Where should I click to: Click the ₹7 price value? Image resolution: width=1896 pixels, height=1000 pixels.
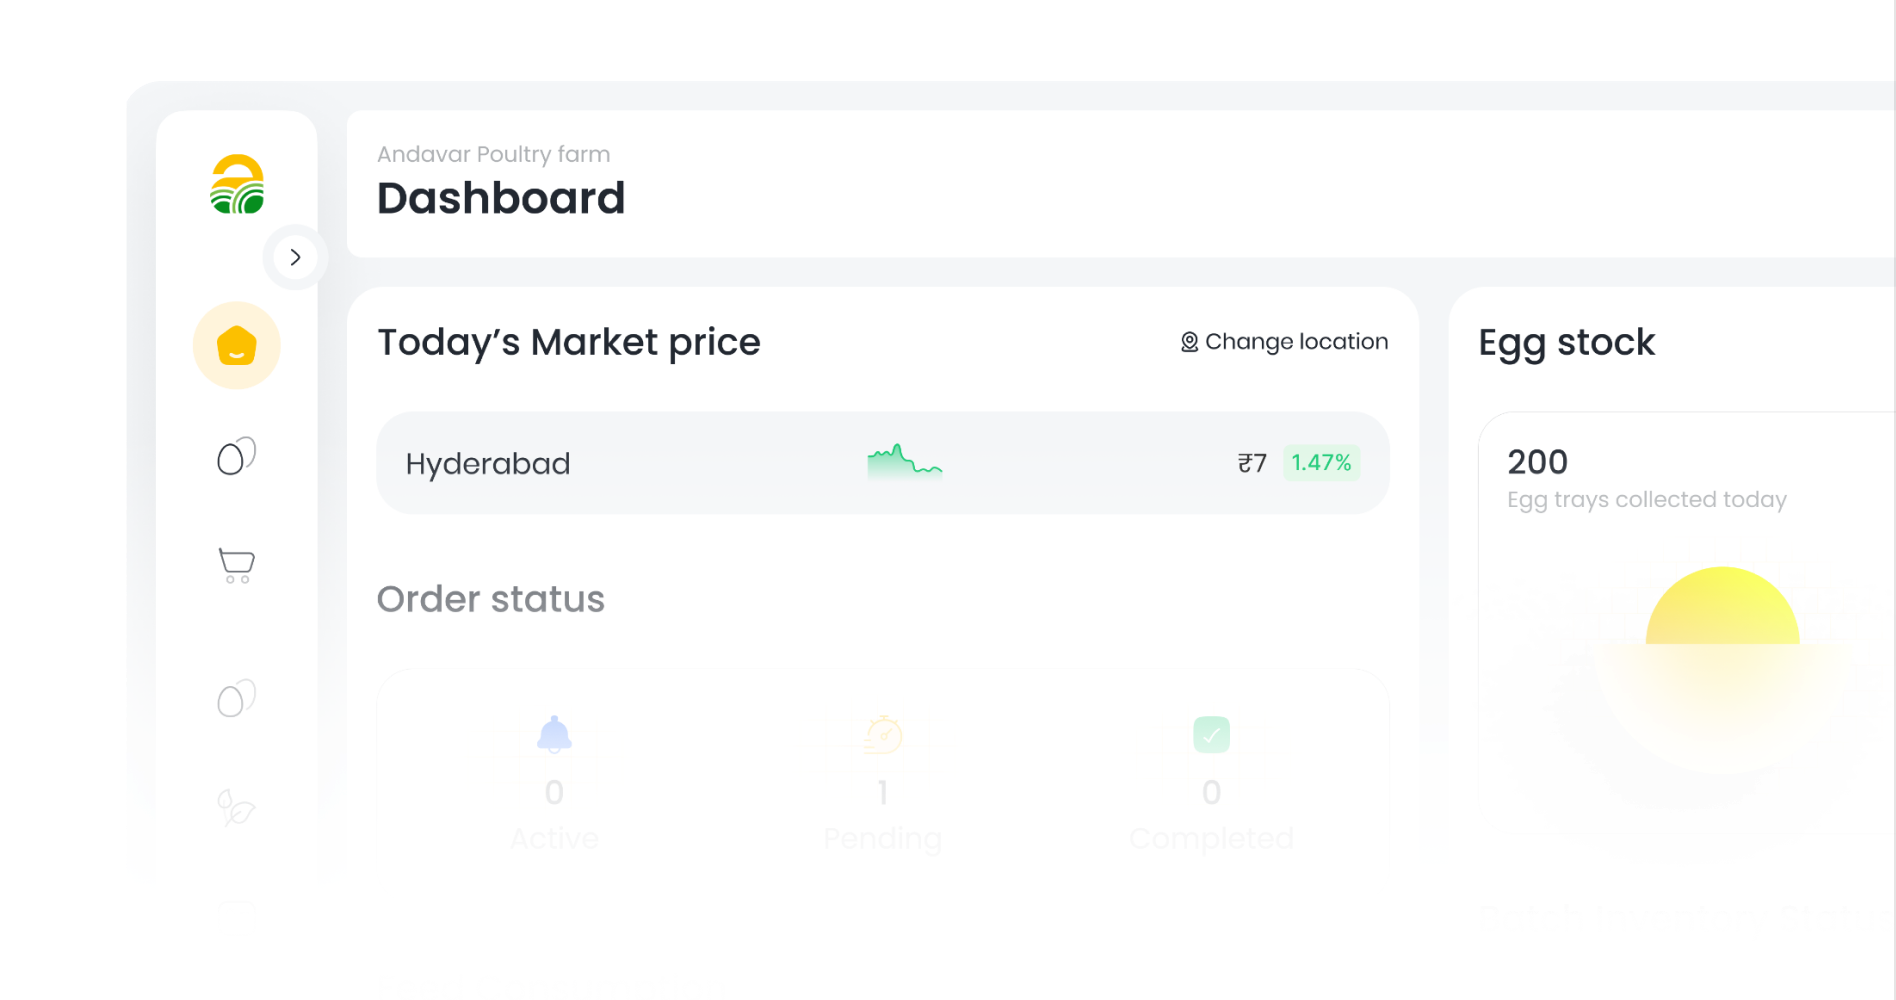(1252, 463)
